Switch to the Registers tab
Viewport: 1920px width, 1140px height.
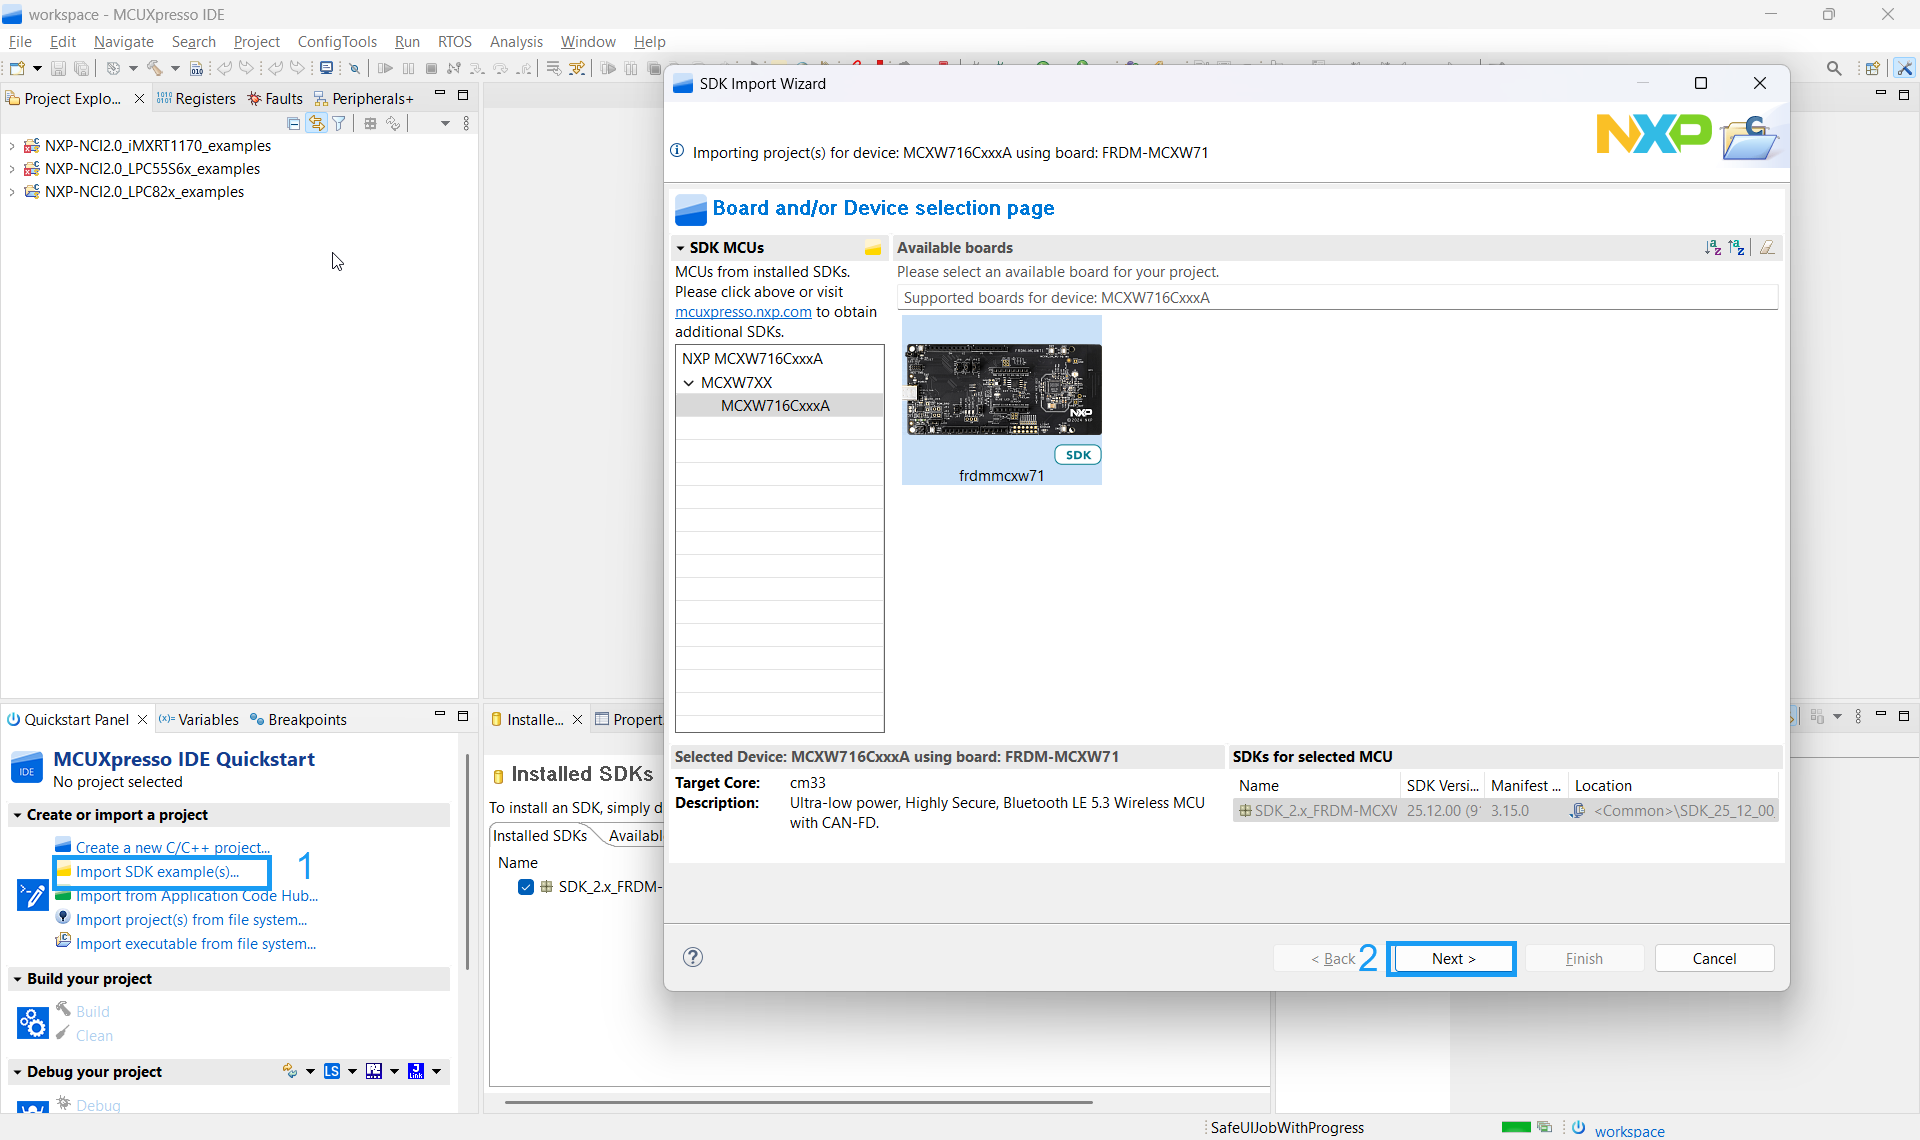pyautogui.click(x=196, y=98)
